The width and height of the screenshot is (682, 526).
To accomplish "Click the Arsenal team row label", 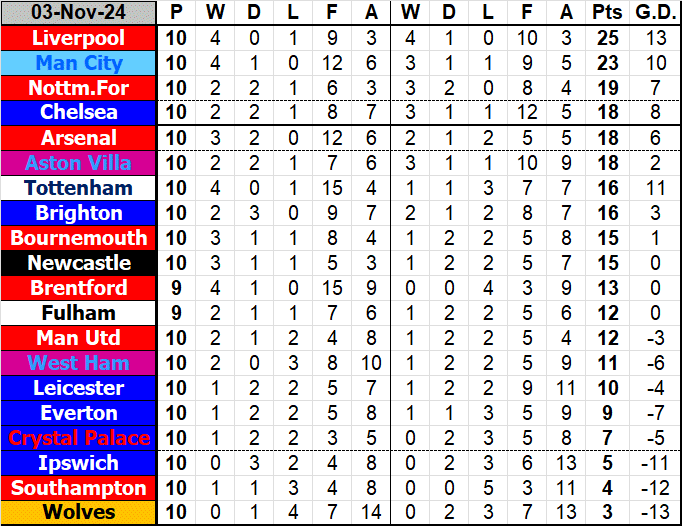I will [x=79, y=138].
